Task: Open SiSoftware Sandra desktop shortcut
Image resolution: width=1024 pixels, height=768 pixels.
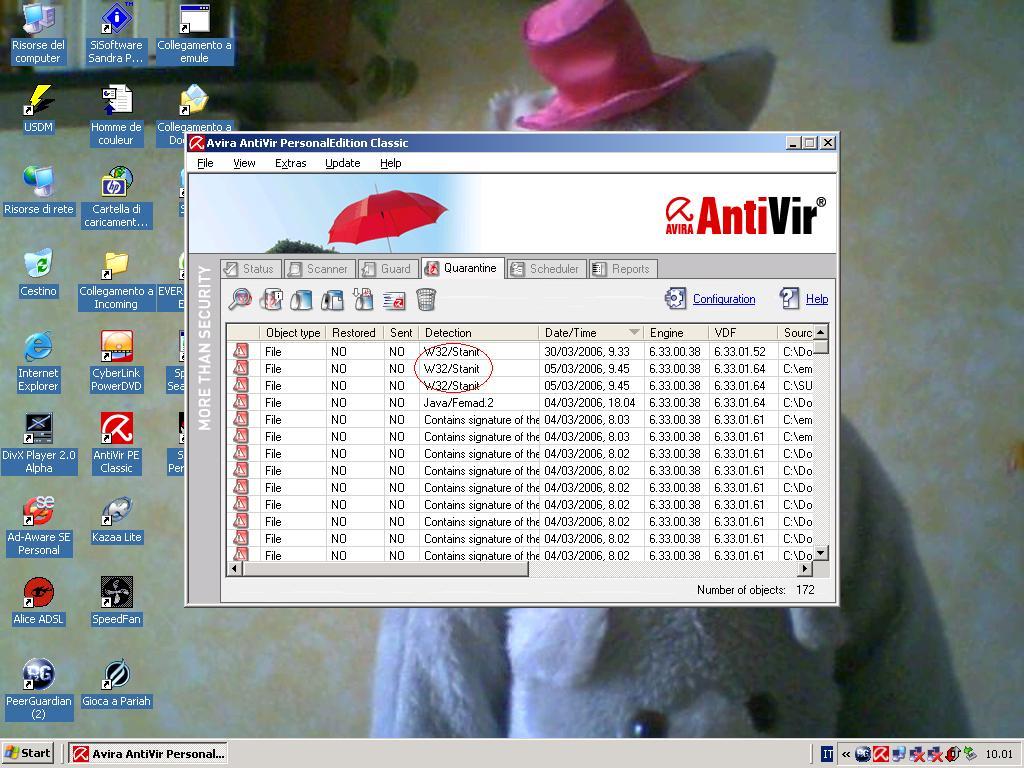Action: tap(116, 33)
